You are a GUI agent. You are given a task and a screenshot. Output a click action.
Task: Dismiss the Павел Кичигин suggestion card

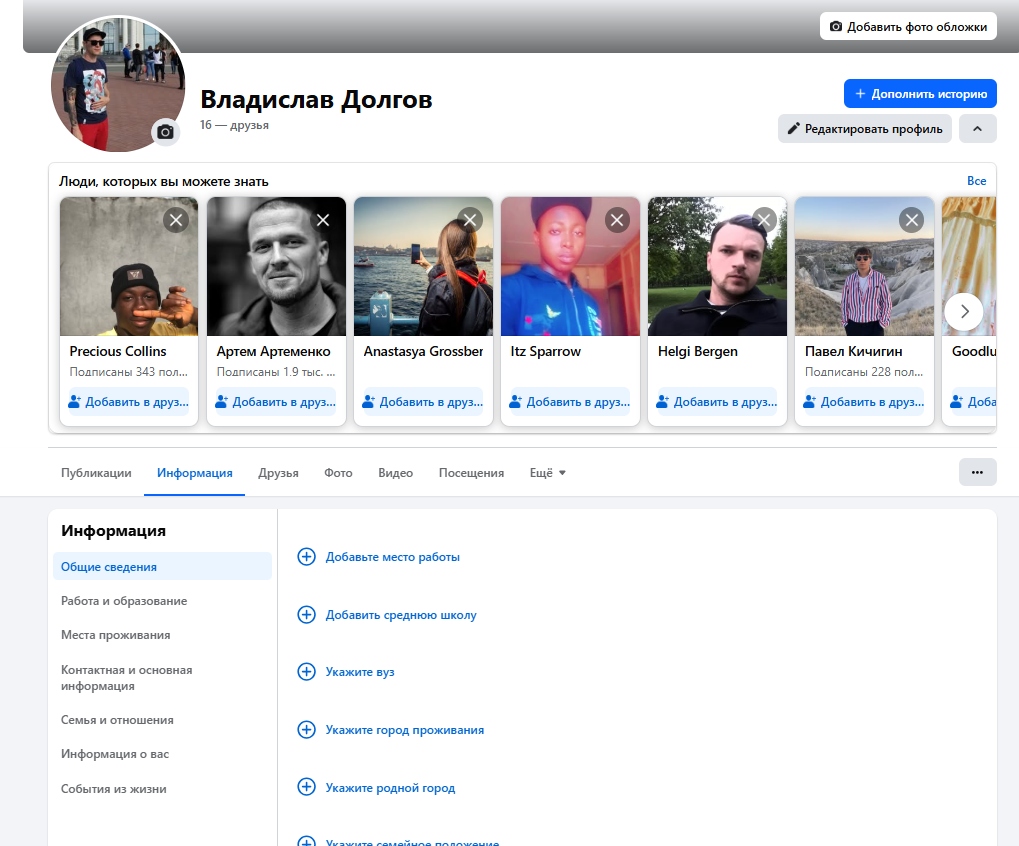912,220
